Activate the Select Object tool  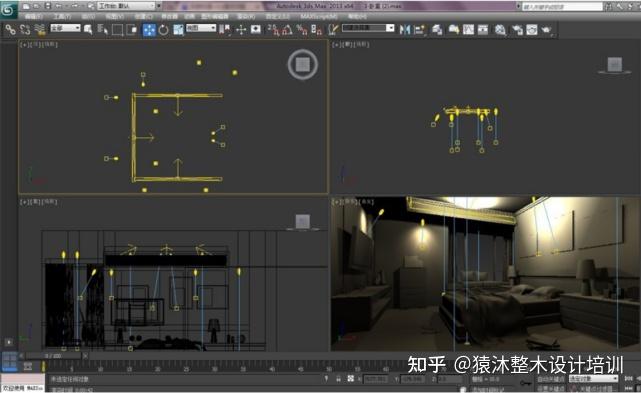click(88, 29)
